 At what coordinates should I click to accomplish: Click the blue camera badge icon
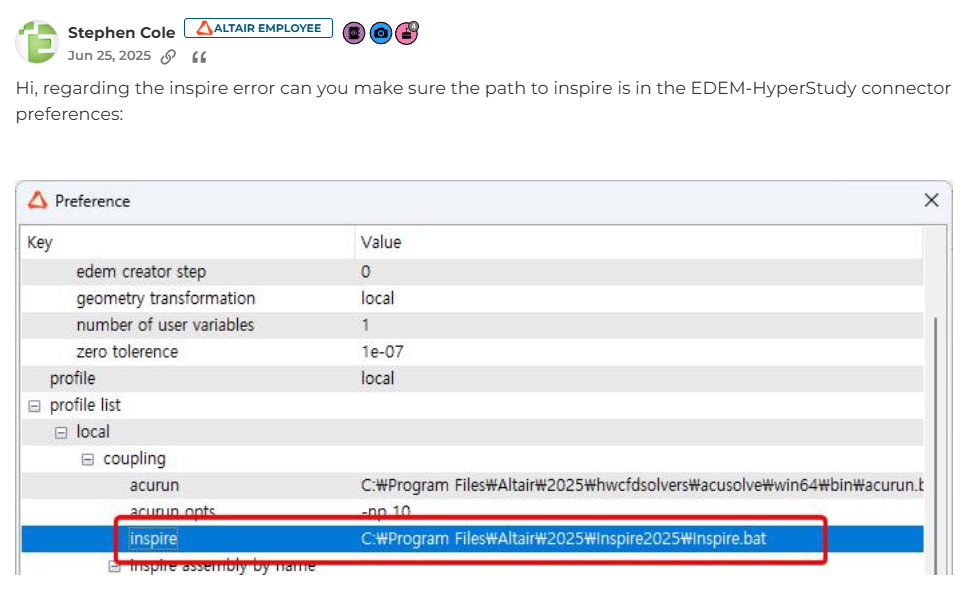point(381,33)
